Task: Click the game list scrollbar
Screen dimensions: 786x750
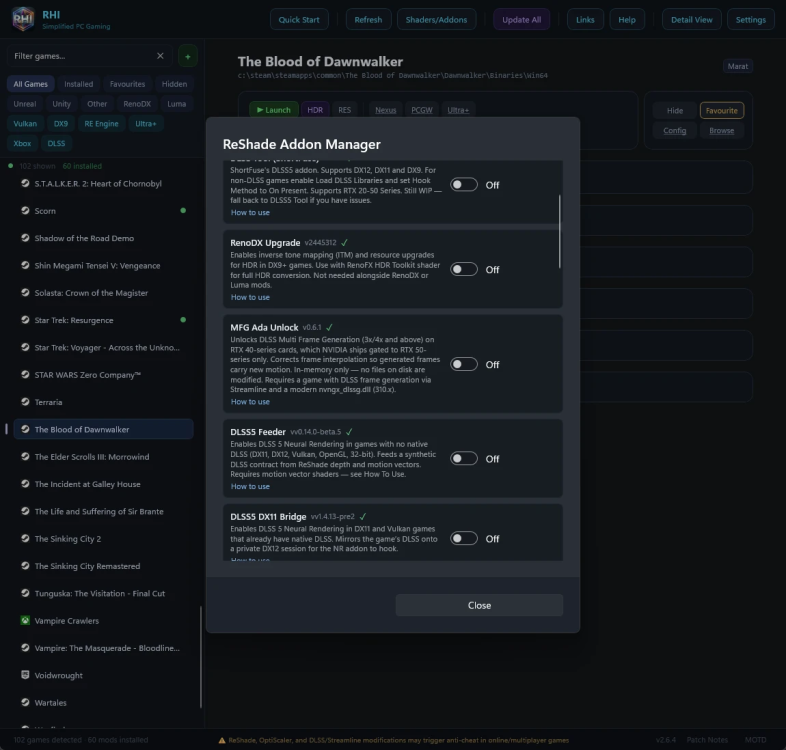Action: point(201,657)
